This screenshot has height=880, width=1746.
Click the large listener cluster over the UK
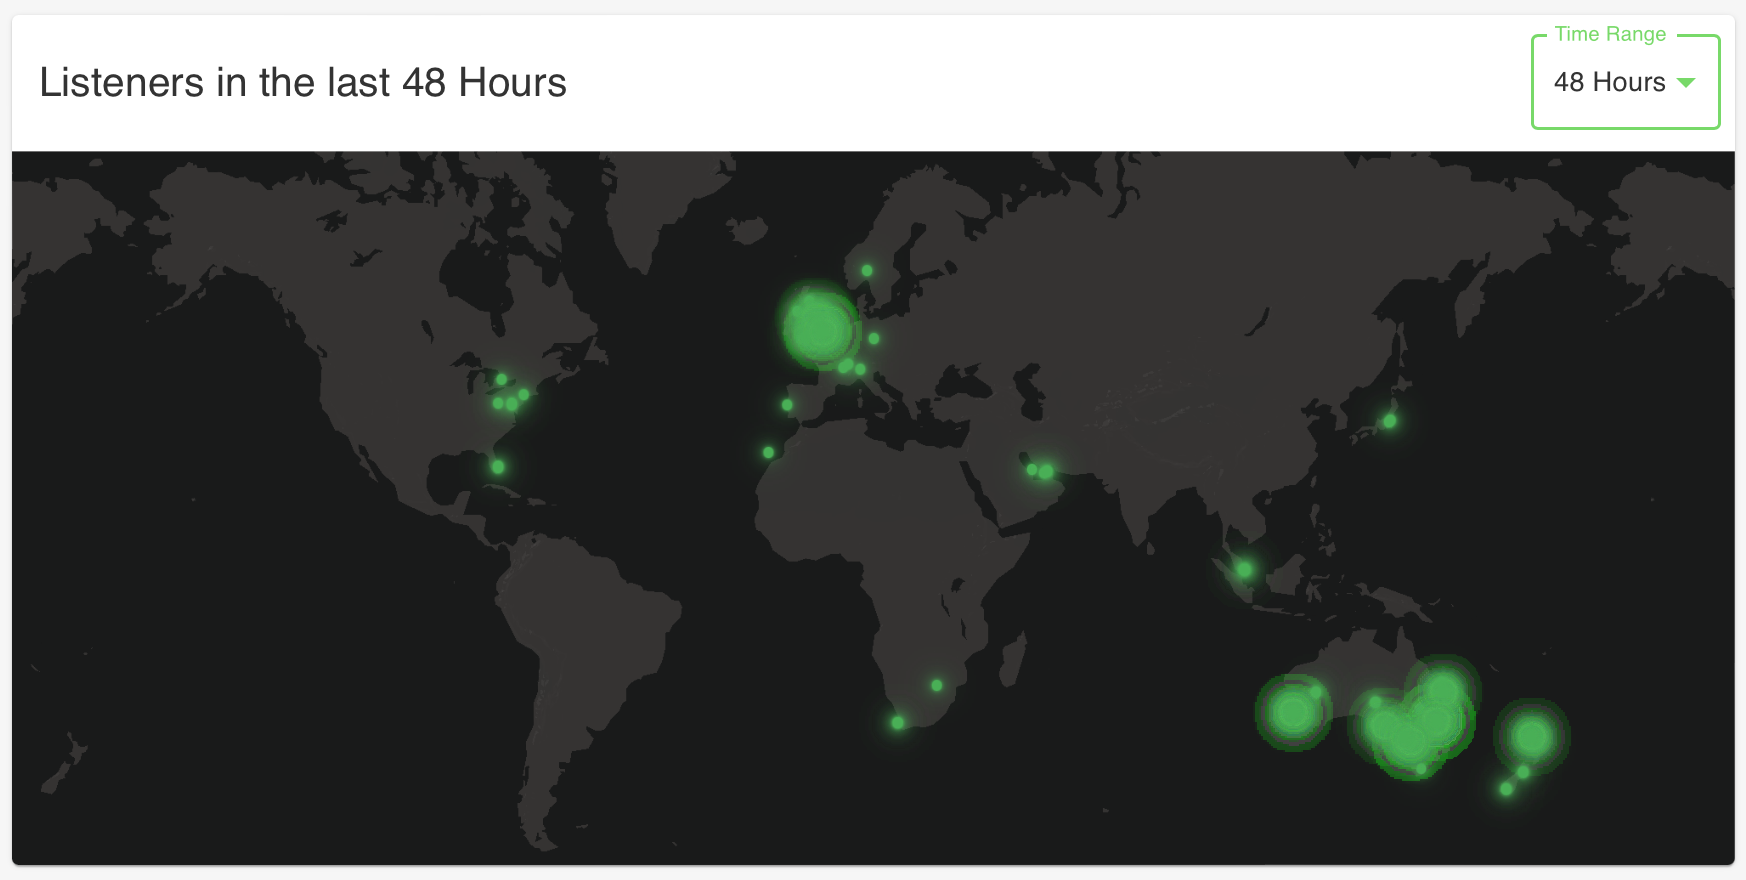coord(819,328)
